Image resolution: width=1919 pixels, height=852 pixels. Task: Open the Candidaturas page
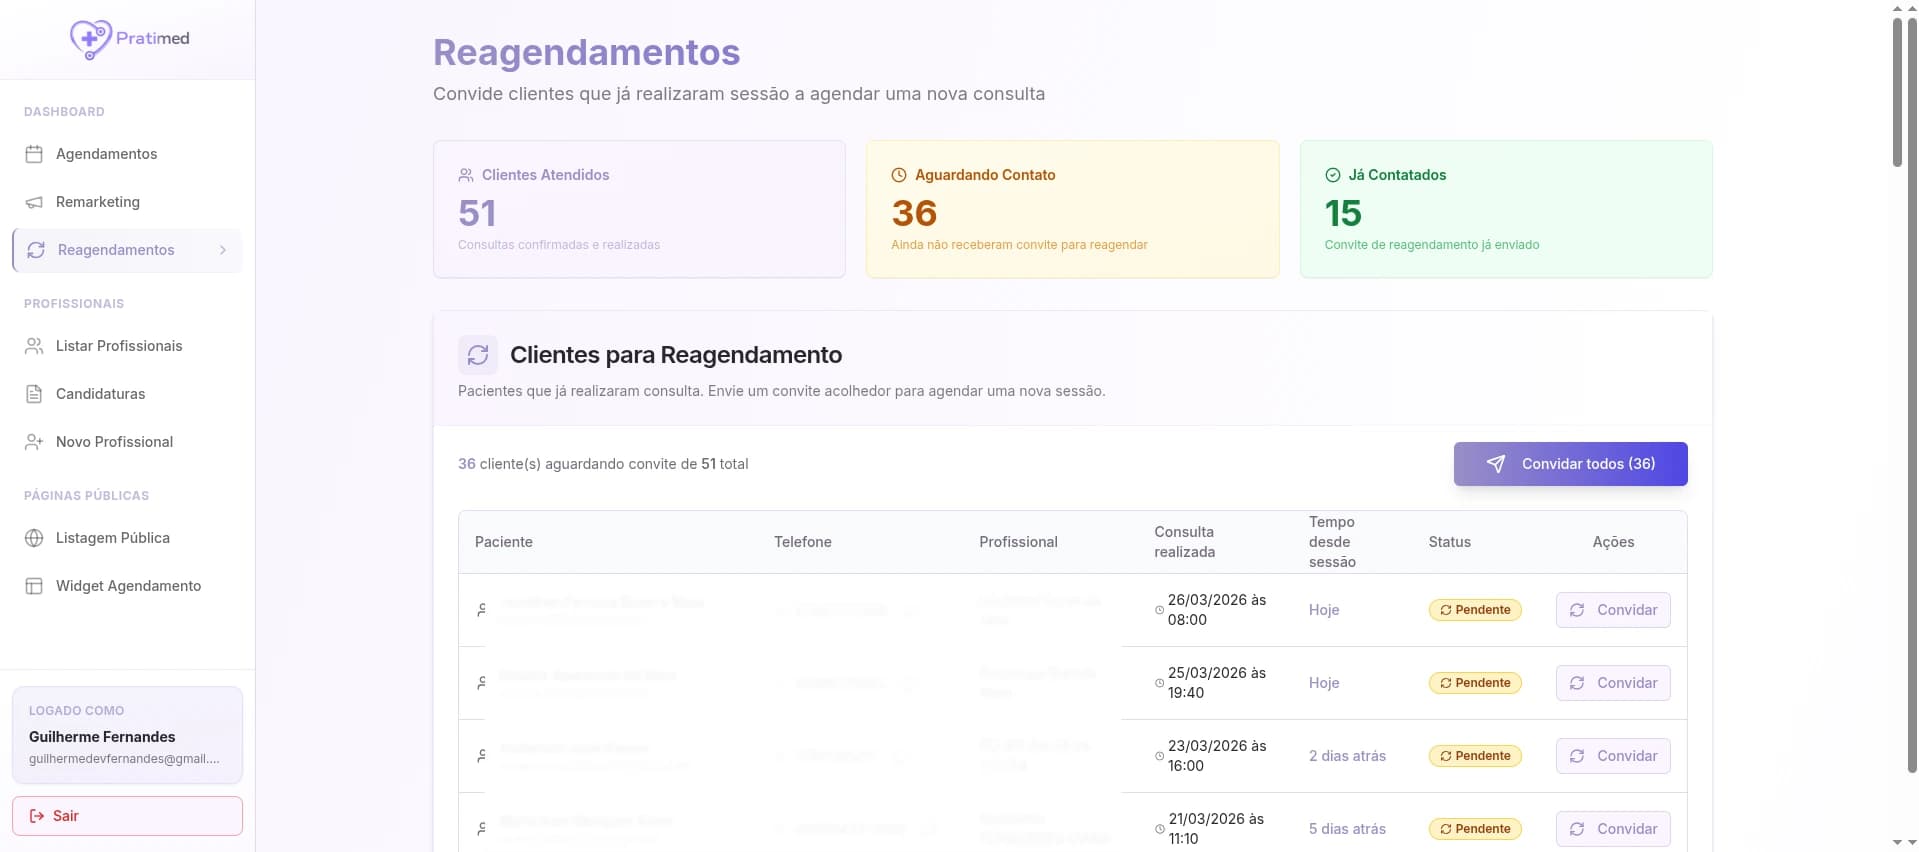point(127,394)
